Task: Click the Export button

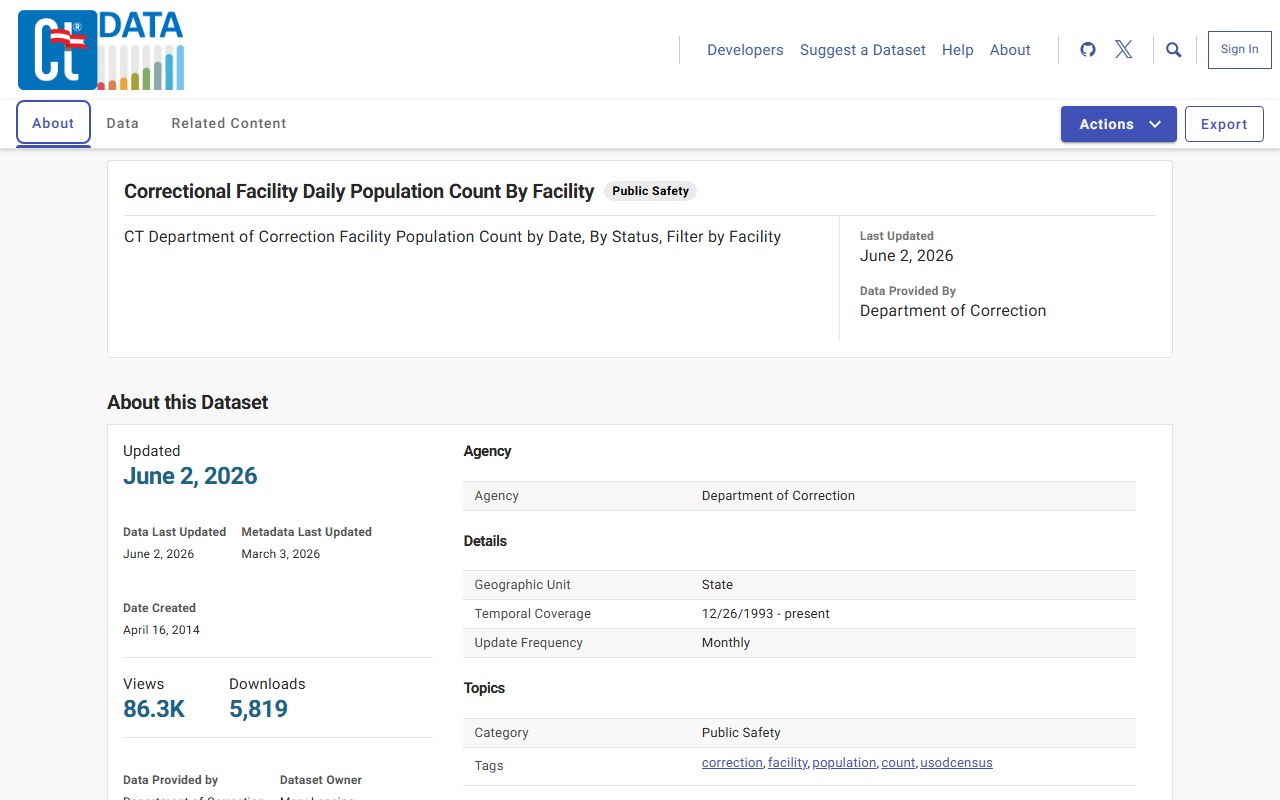Action: click(x=1224, y=124)
